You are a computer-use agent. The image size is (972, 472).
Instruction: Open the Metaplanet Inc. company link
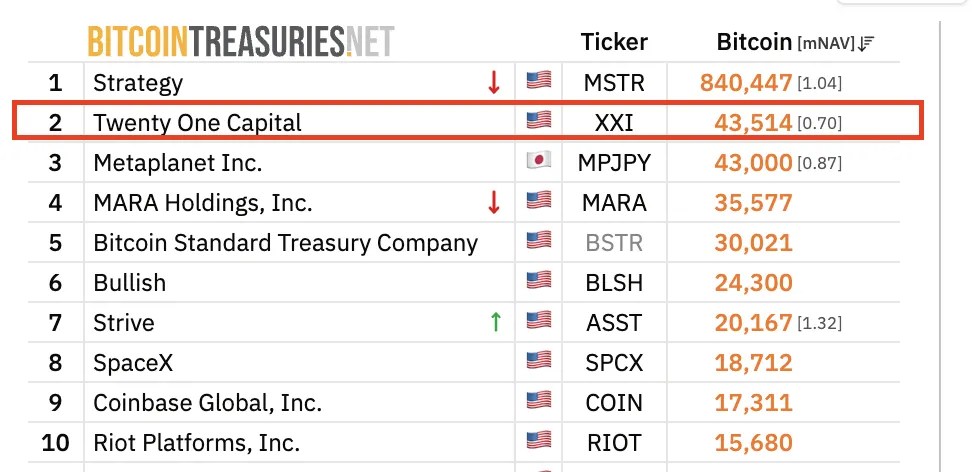(178, 163)
